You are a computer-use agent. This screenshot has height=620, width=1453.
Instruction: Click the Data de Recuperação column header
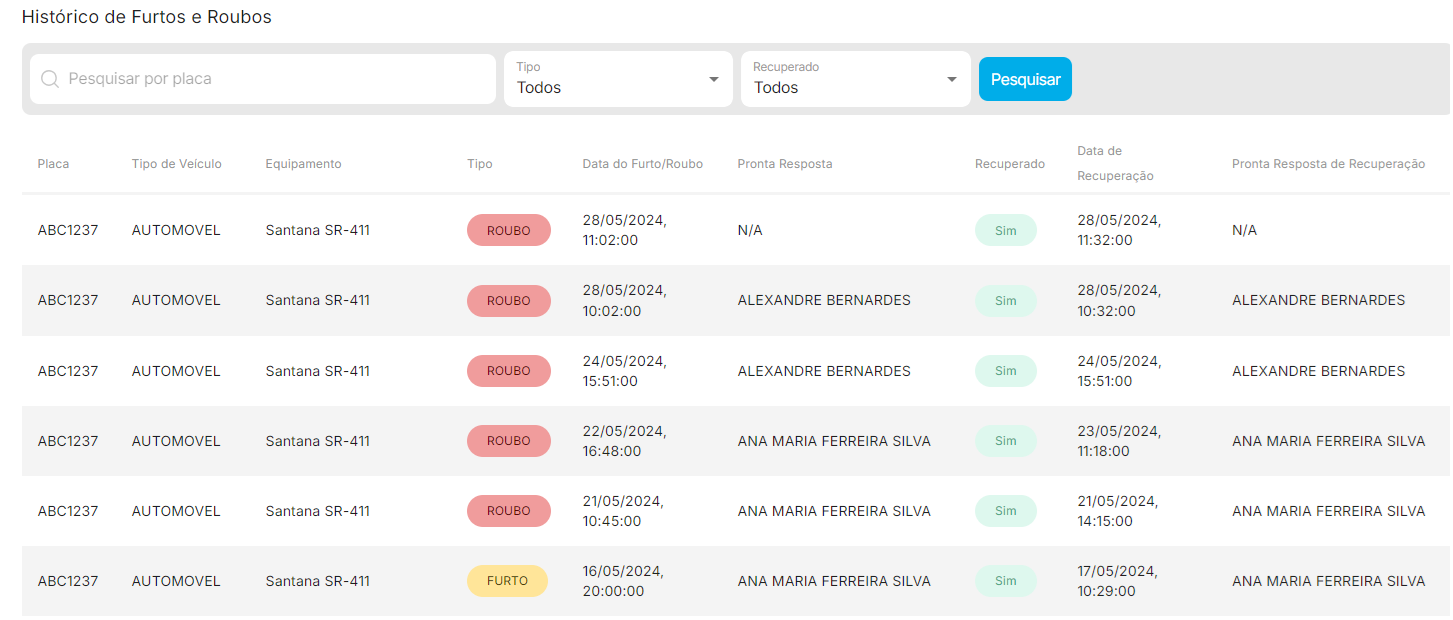click(1115, 163)
